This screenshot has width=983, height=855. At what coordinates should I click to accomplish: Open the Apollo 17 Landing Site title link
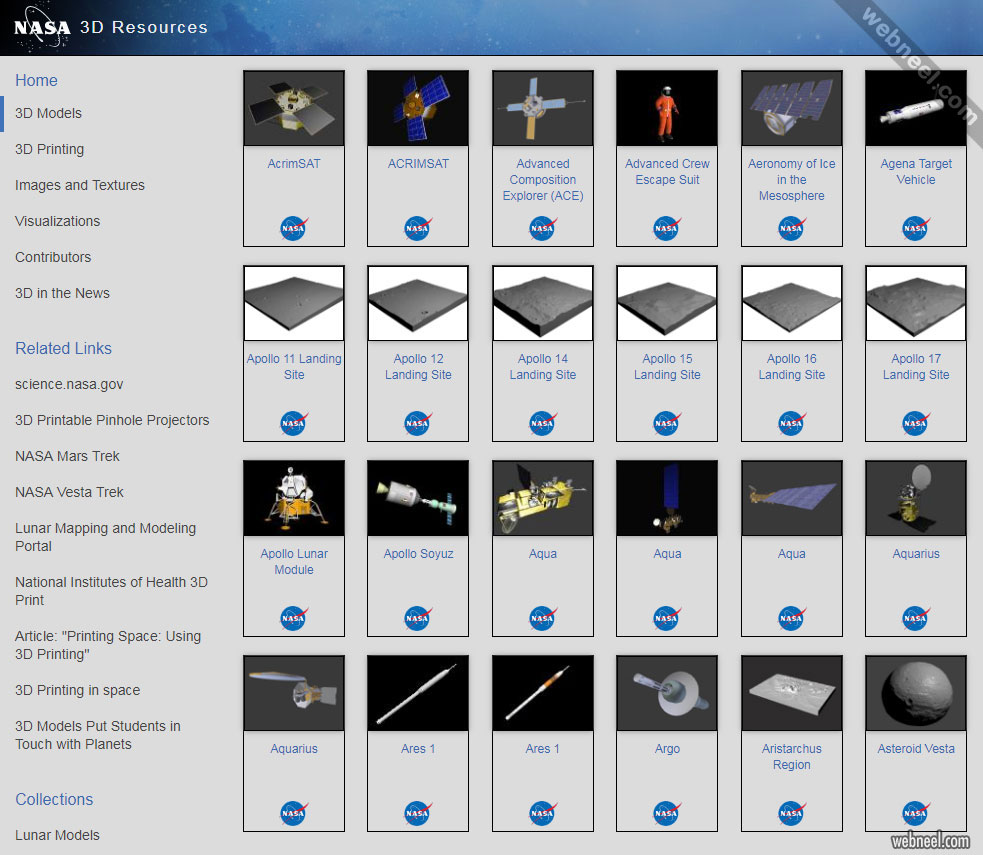916,367
